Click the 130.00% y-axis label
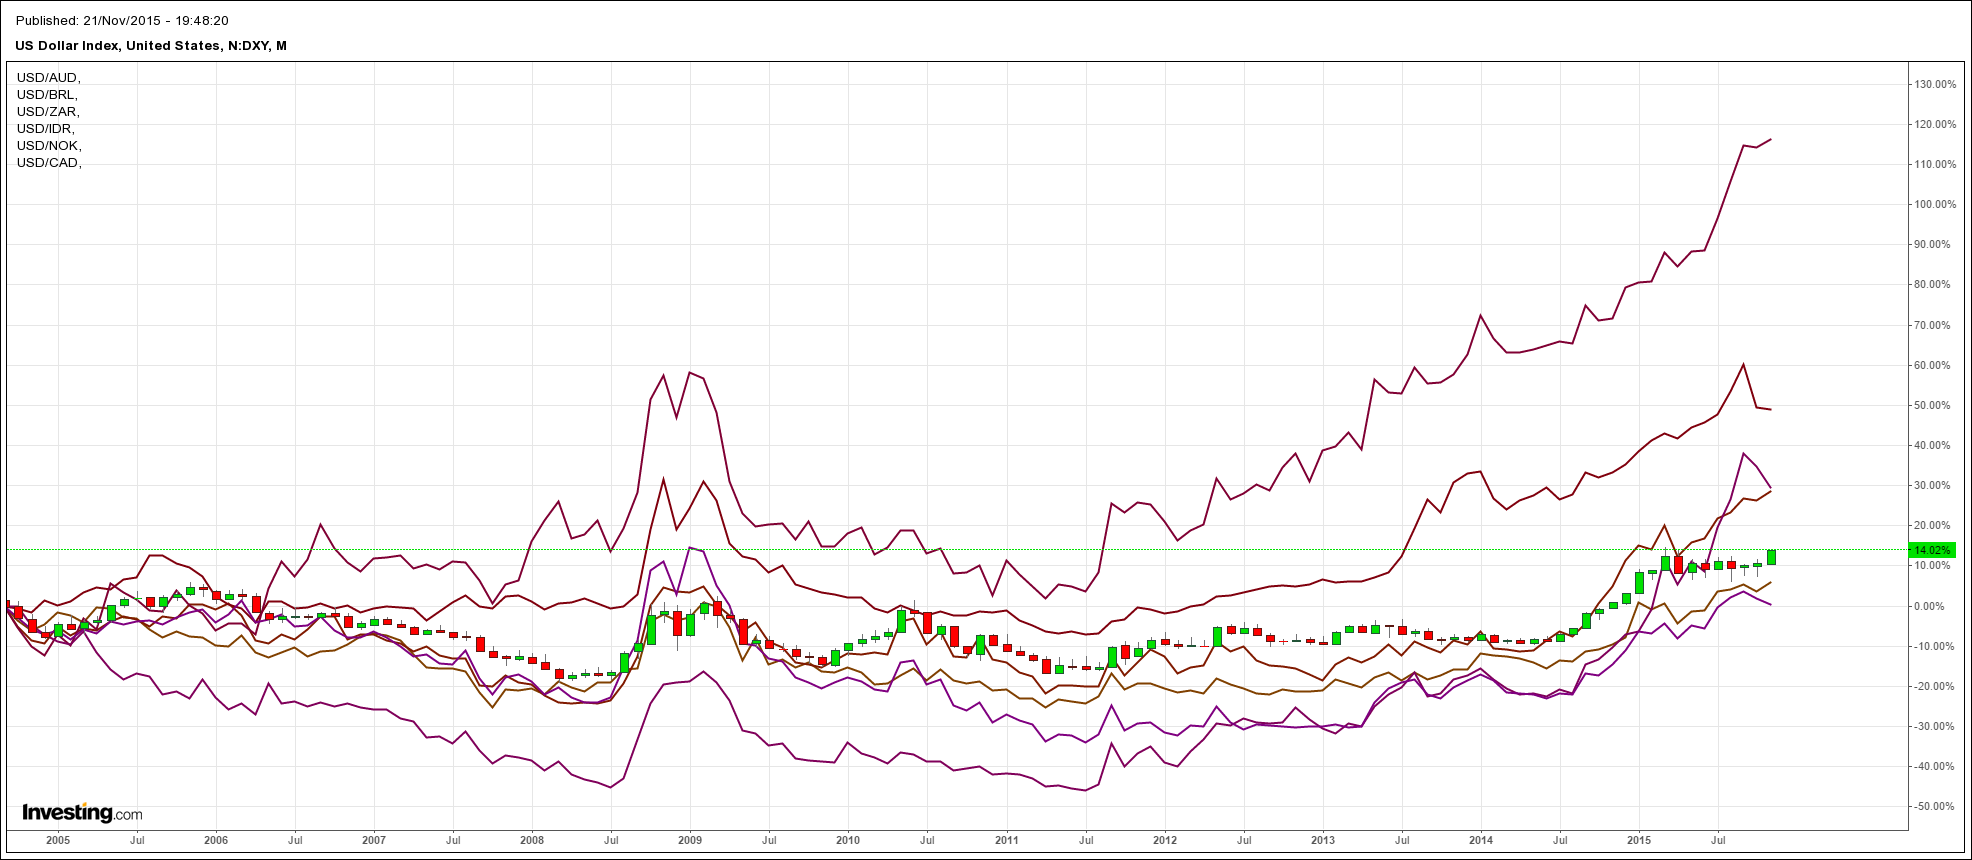1972x860 pixels. point(1934,84)
